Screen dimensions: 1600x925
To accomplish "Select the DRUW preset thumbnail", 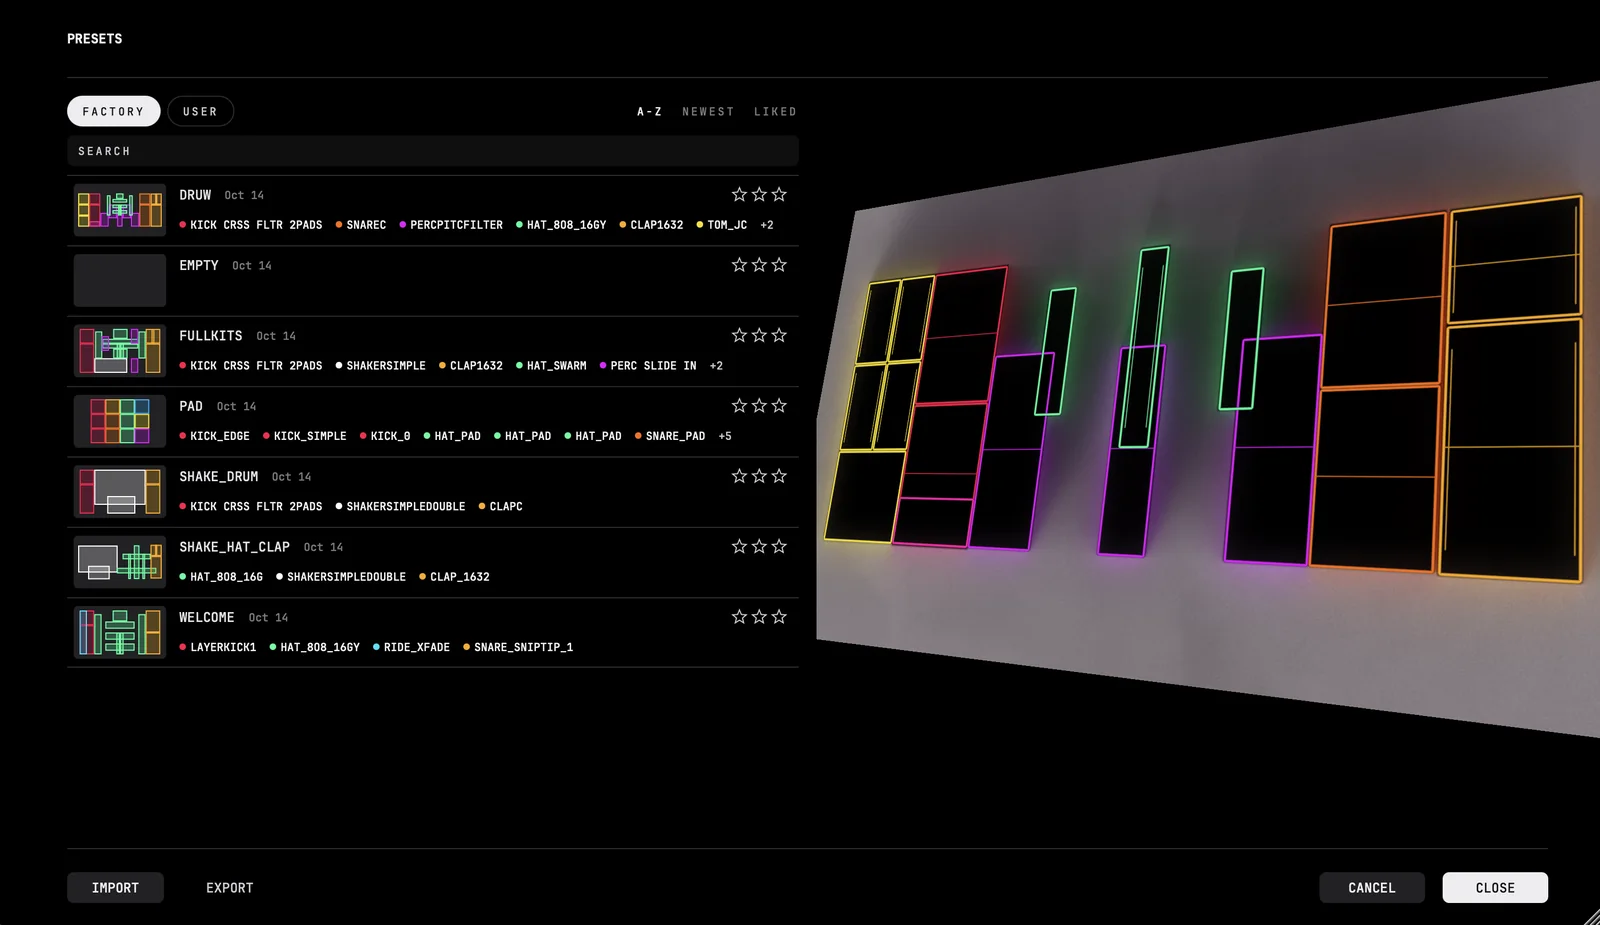I will click(x=120, y=210).
